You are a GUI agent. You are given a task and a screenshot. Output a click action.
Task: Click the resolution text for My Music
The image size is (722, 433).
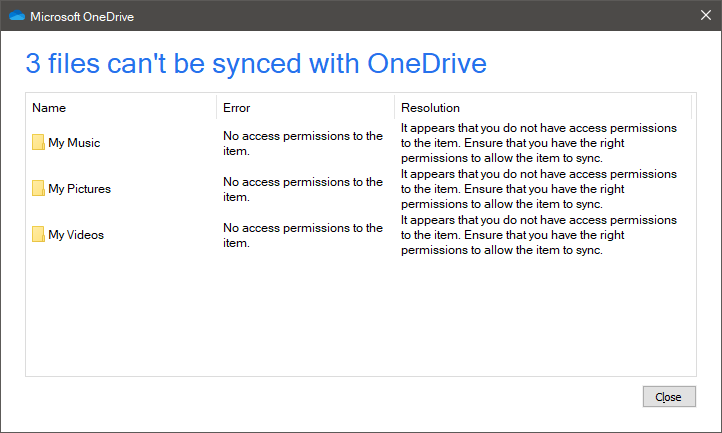tap(539, 143)
